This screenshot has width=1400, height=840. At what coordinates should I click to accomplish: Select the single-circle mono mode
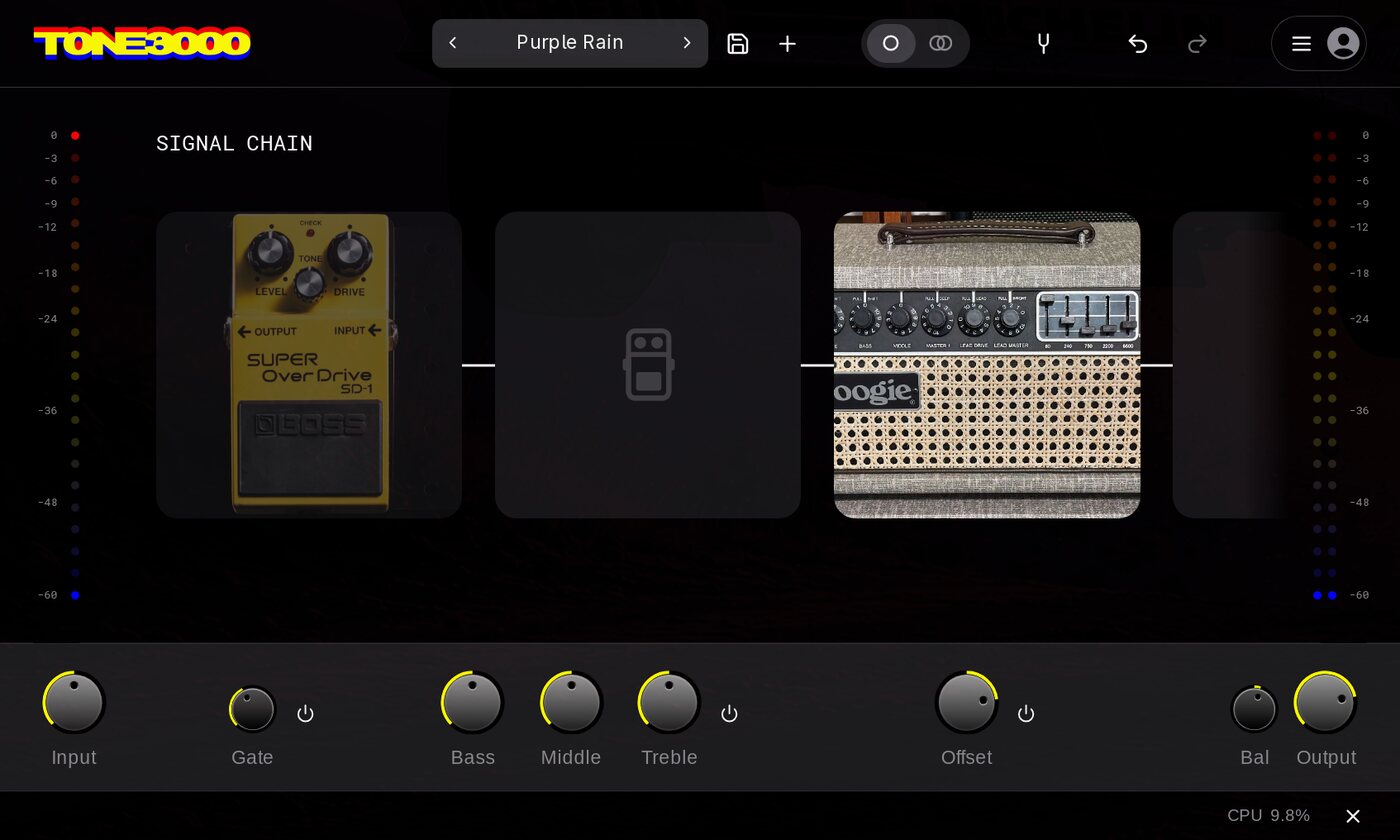coord(891,43)
